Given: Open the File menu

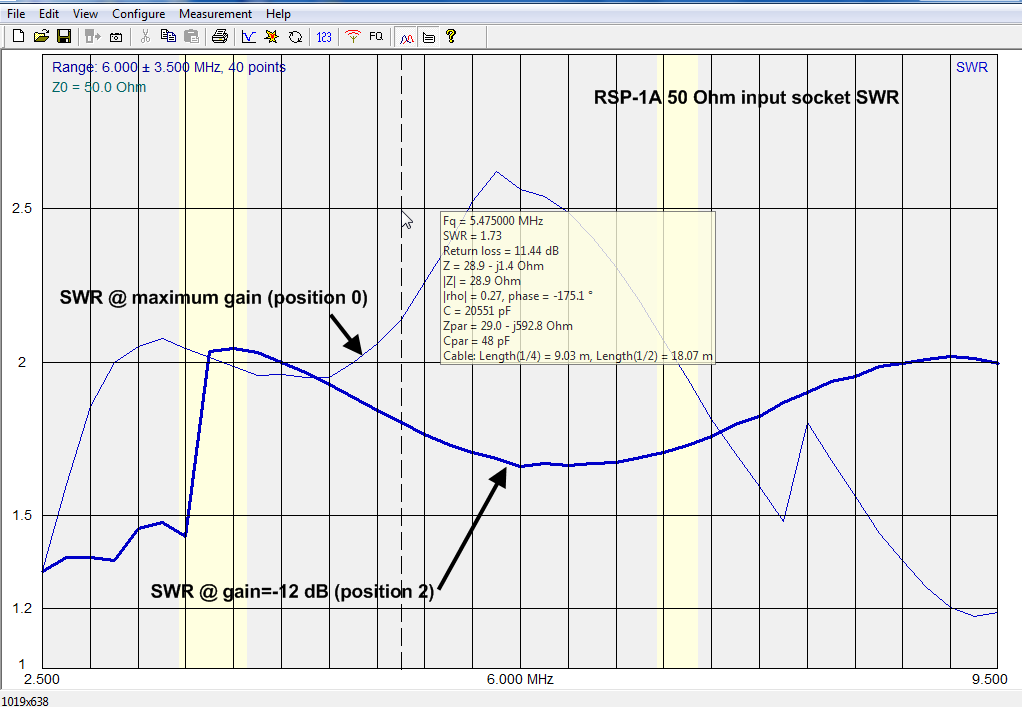Looking at the screenshot, I should click(16, 14).
